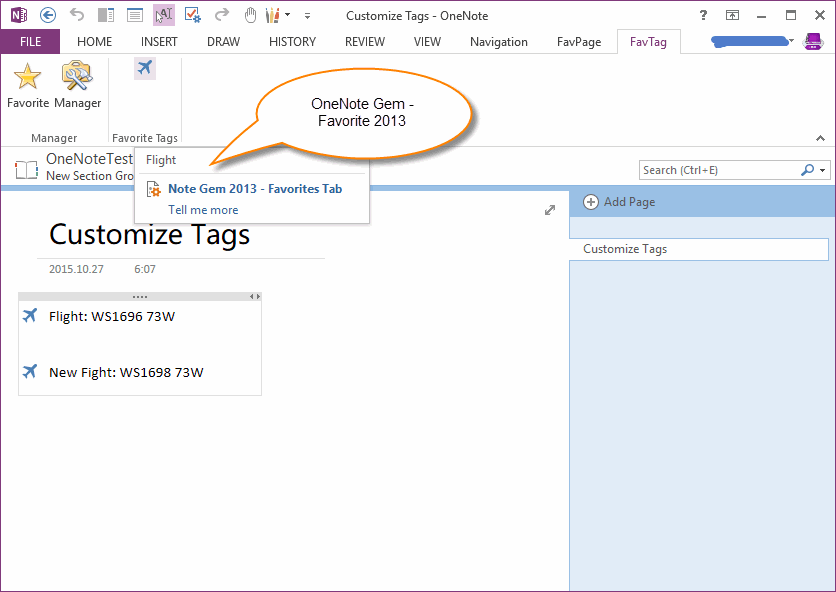Click Tell me more link

pos(203,210)
